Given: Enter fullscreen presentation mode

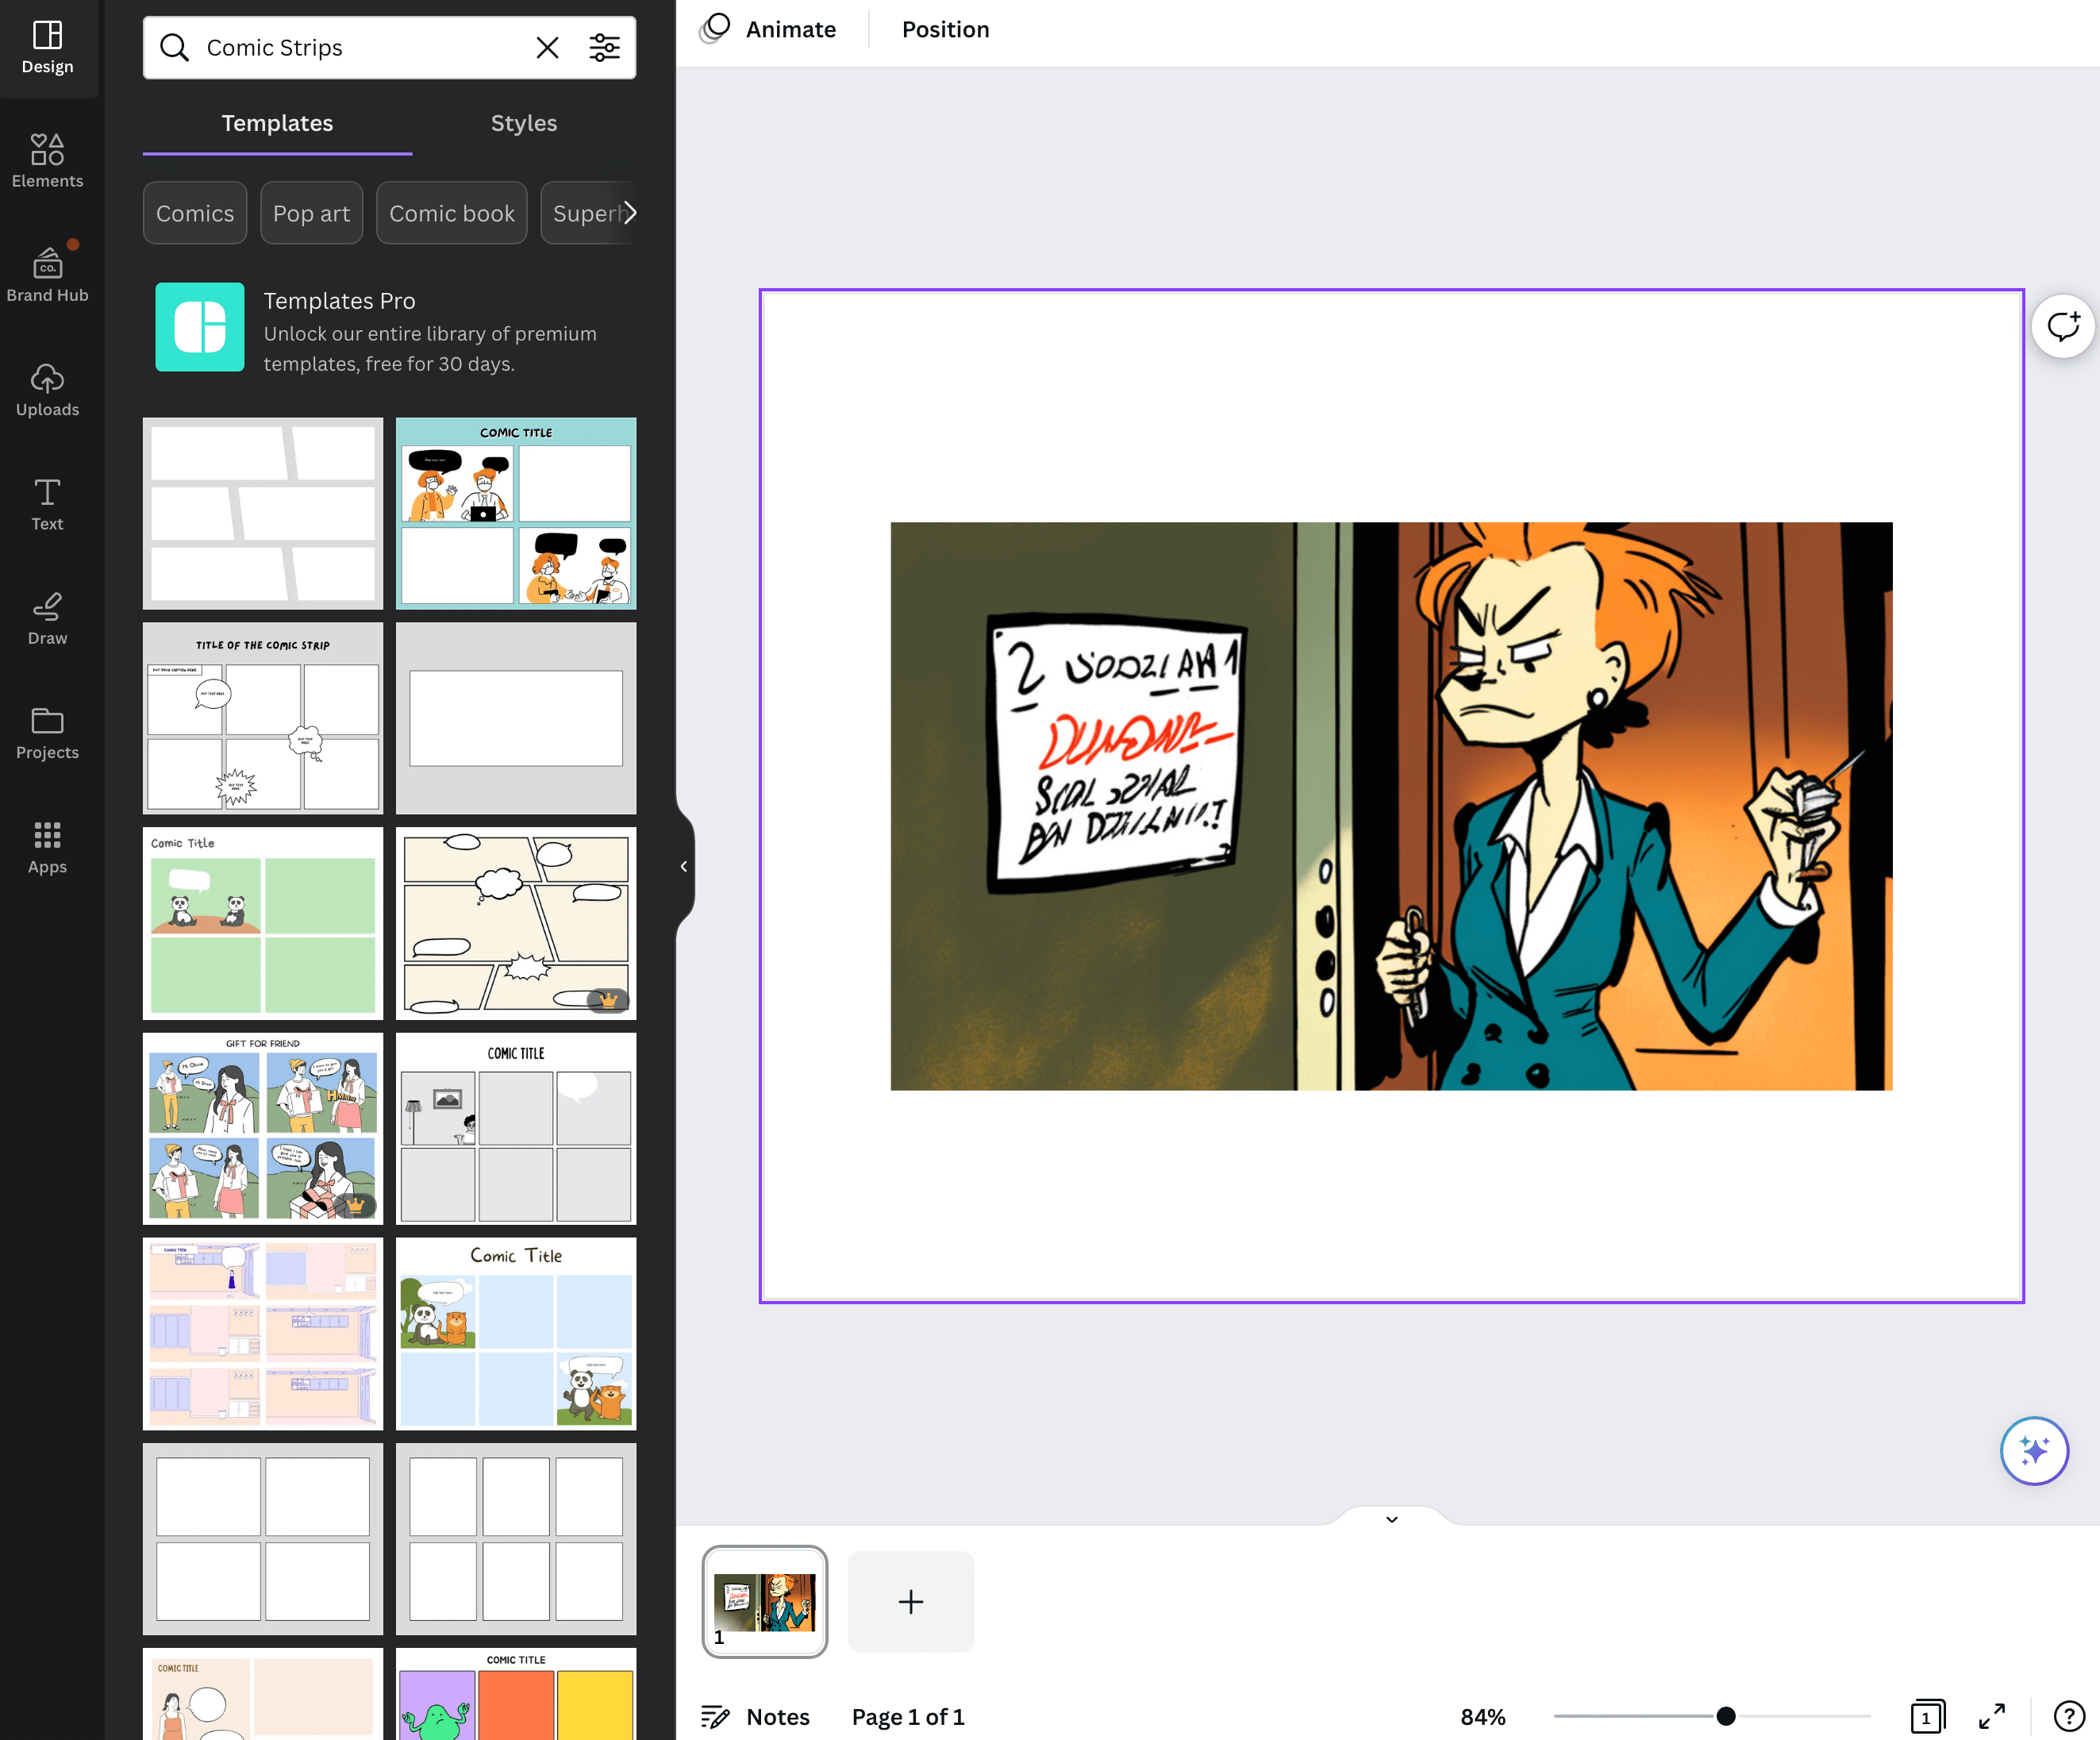Looking at the screenshot, I should [x=1991, y=1716].
